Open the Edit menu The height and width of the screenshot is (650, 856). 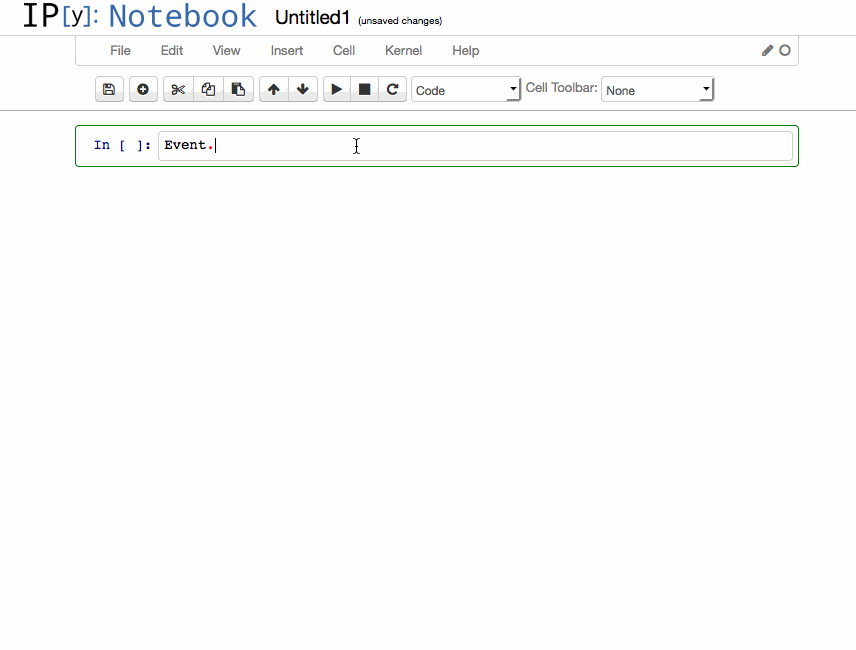172,51
